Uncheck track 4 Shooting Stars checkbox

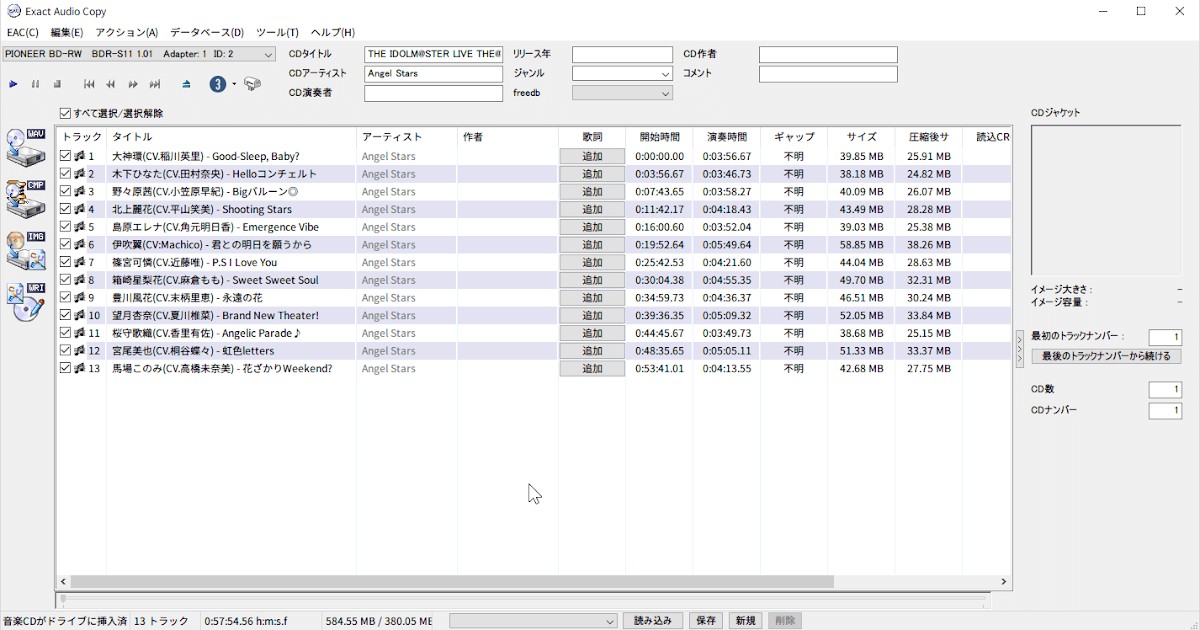(x=66, y=209)
